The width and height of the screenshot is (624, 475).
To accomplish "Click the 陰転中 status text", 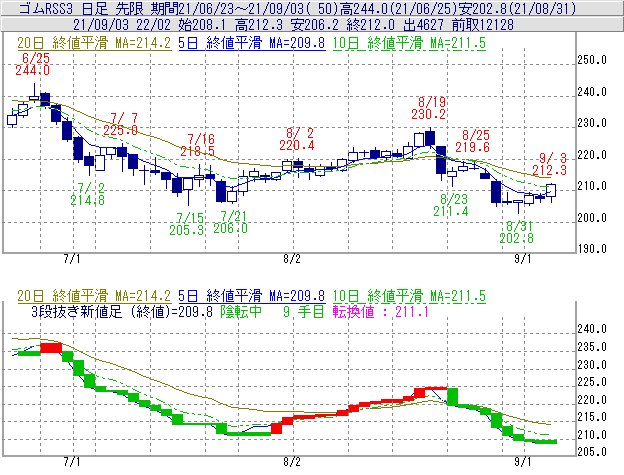I will pyautogui.click(x=242, y=311).
